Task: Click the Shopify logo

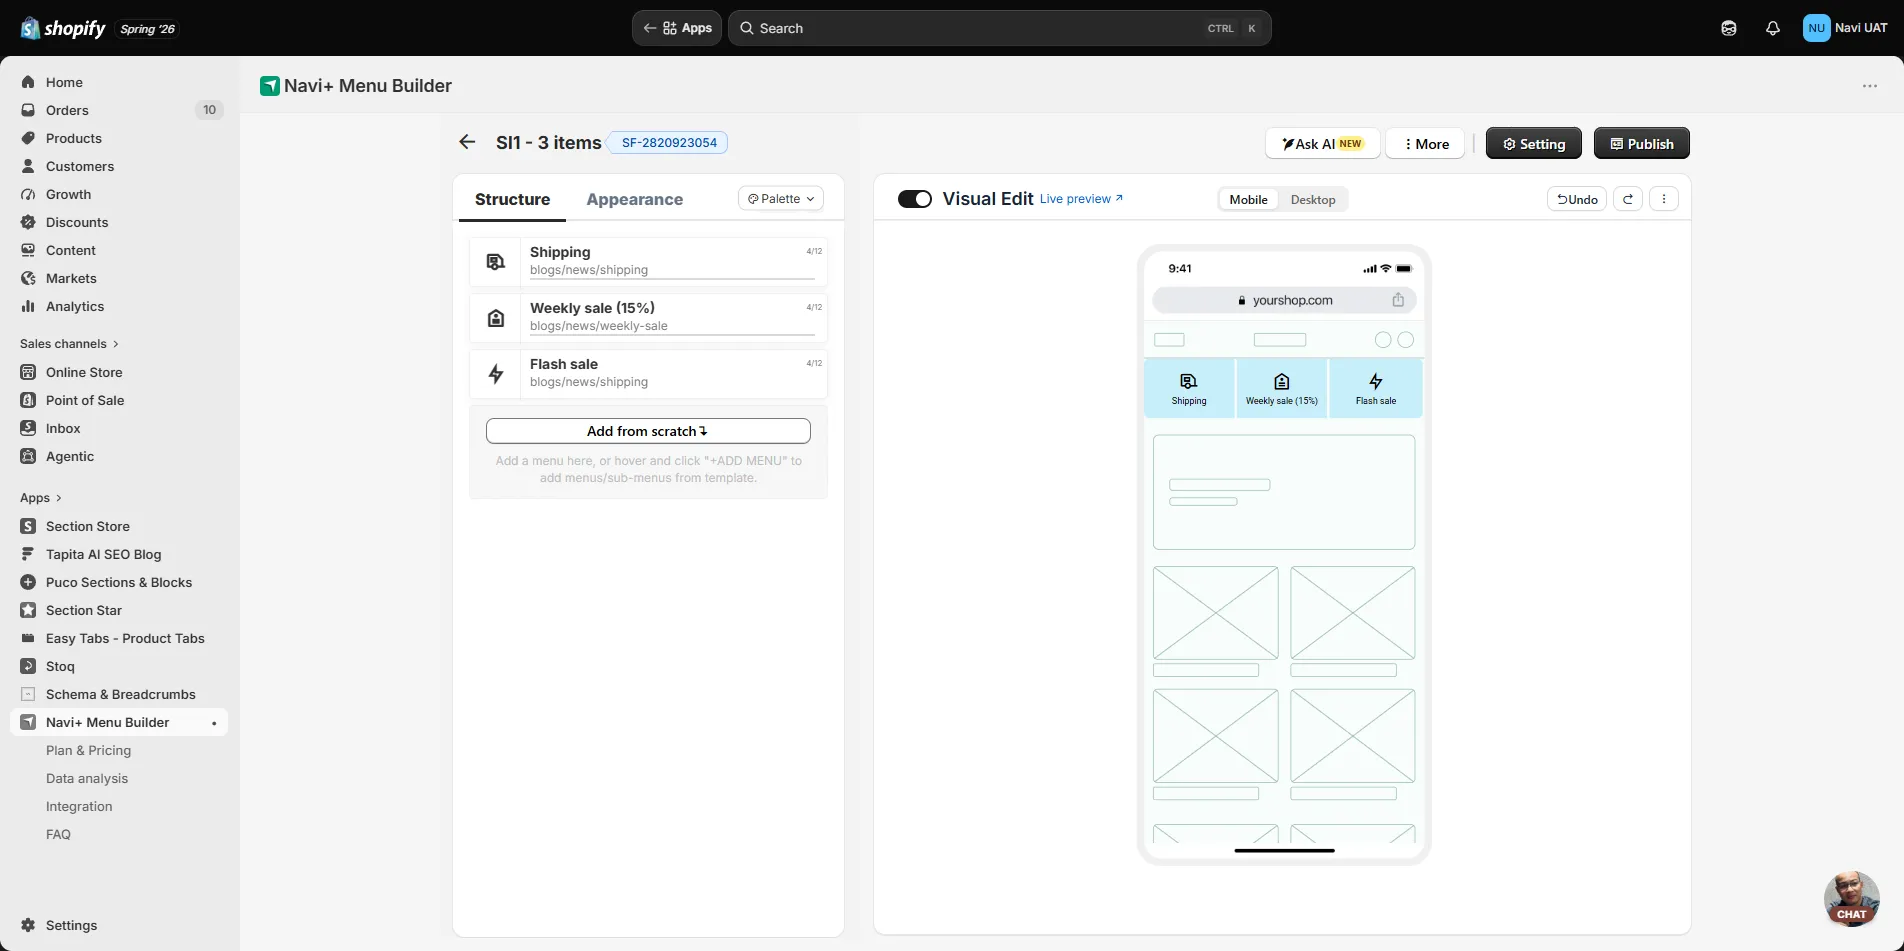Action: [x=63, y=28]
